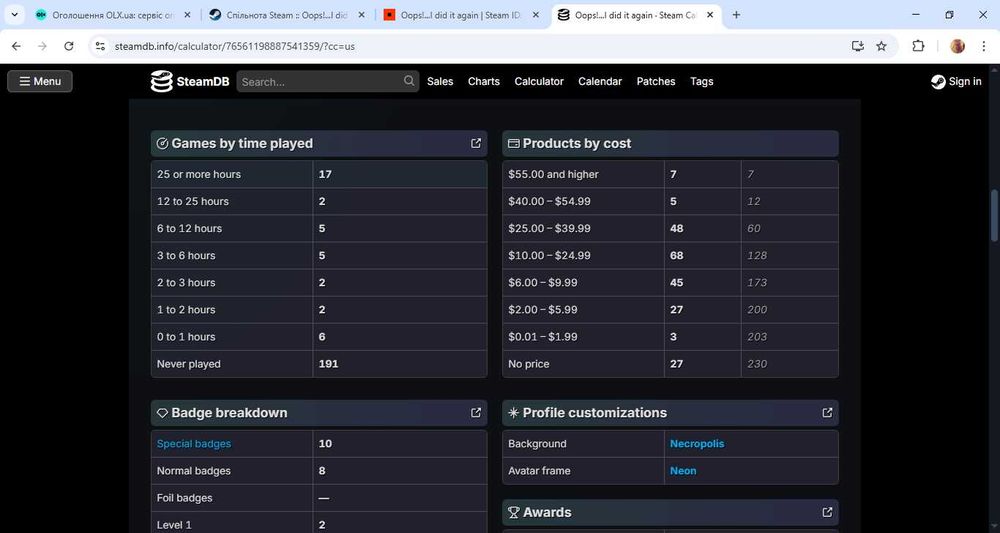Close the active SteamDB calculator tab
The width and height of the screenshot is (1000, 533).
pyautogui.click(x=710, y=15)
